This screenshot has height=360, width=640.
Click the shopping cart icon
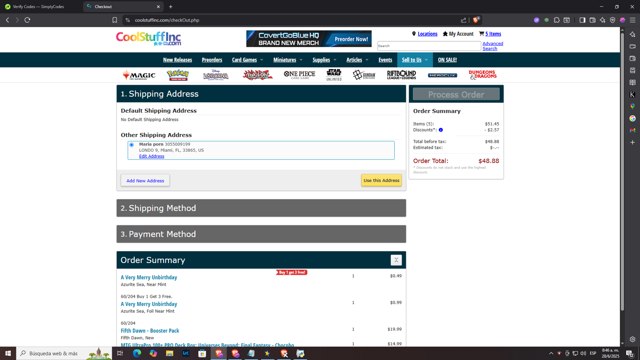[482, 34]
